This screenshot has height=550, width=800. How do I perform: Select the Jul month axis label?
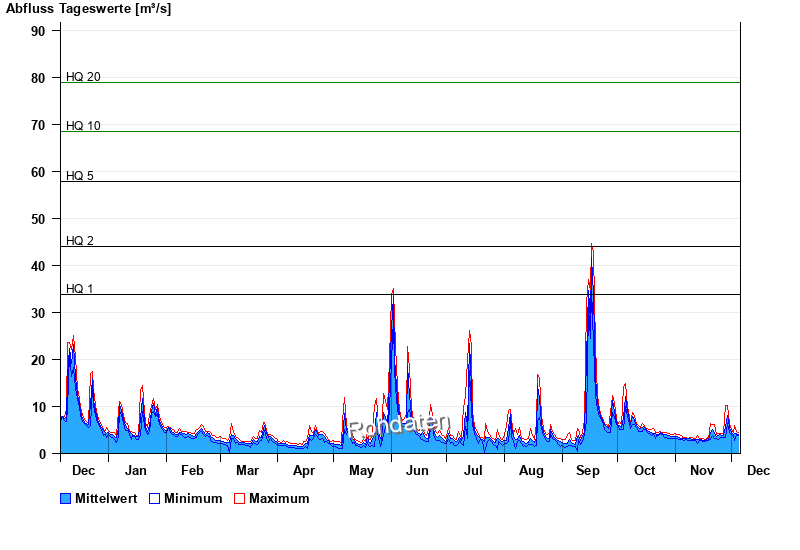(x=474, y=471)
